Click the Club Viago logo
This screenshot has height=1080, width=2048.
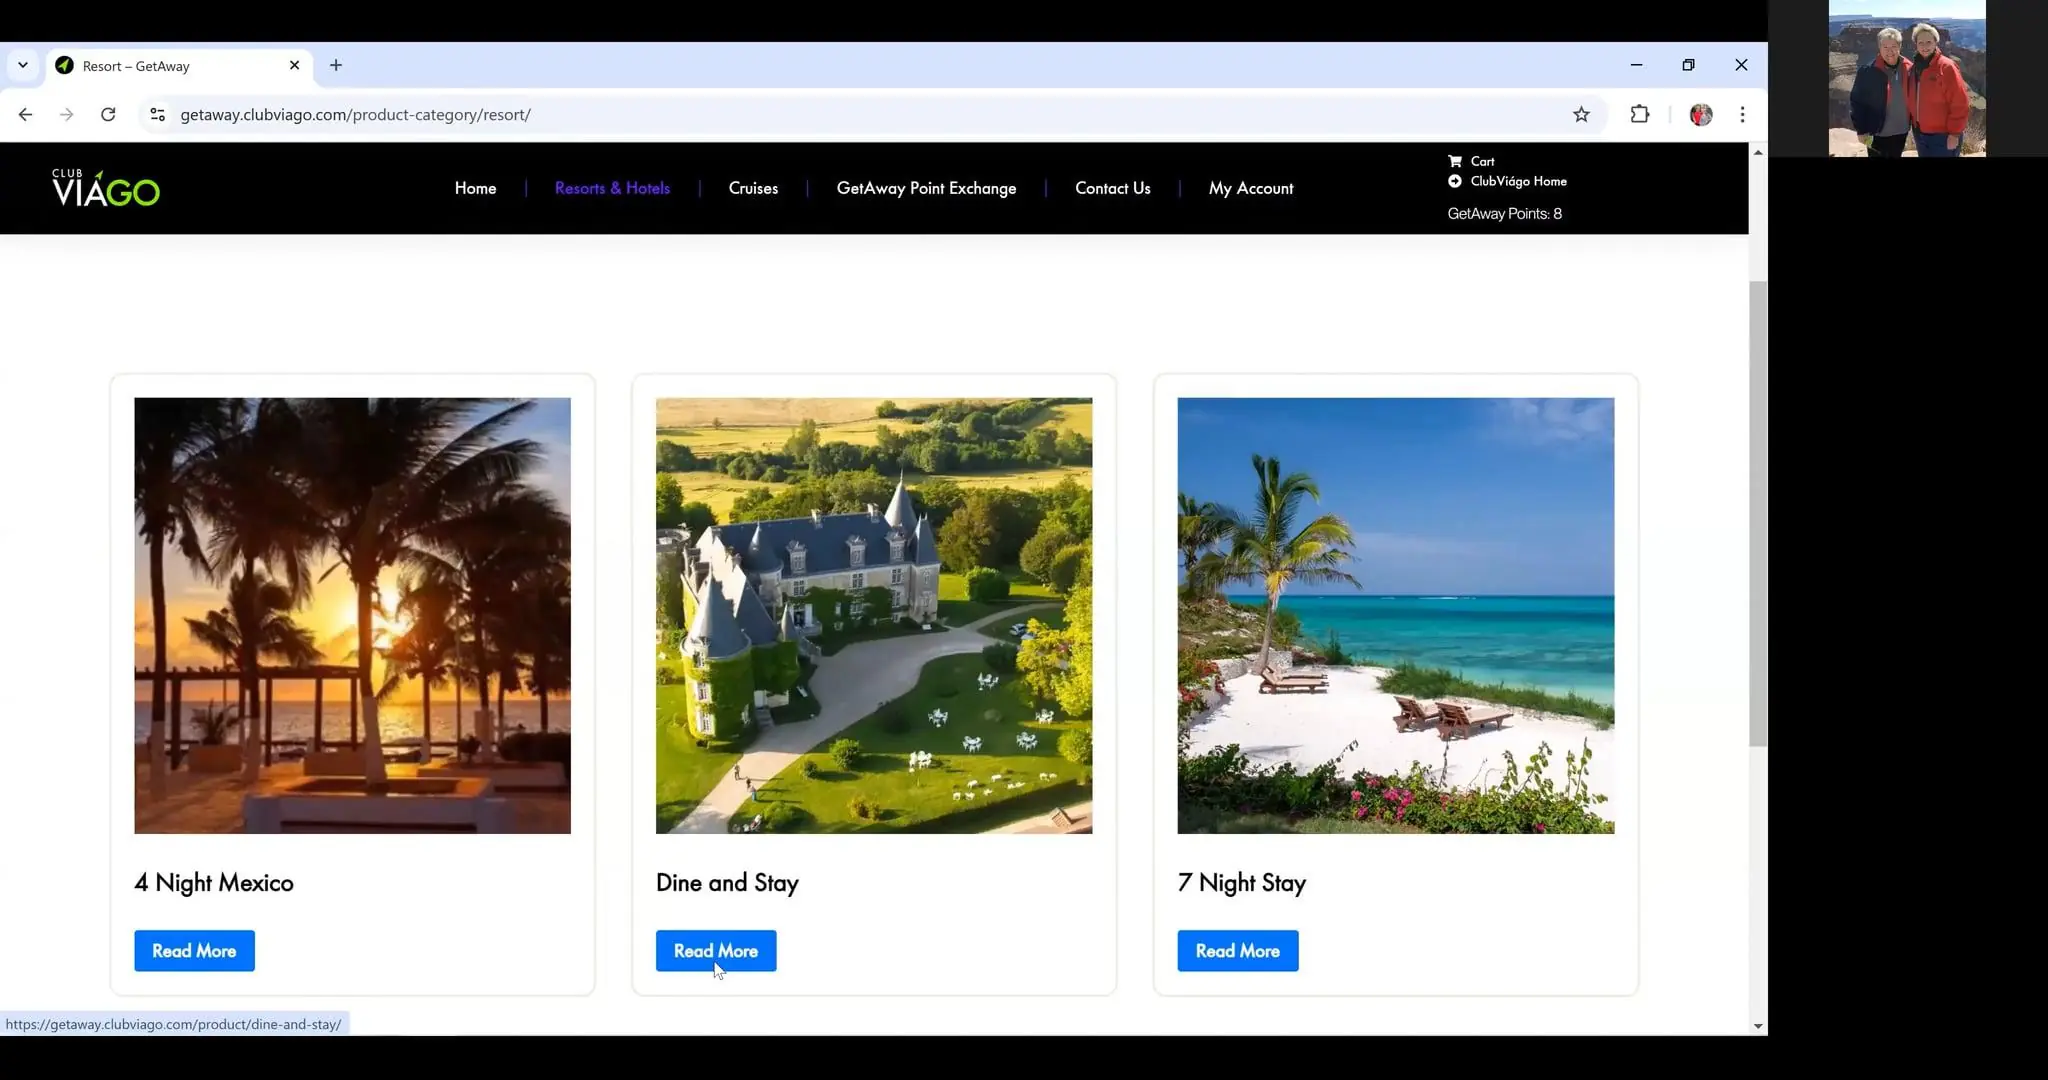pyautogui.click(x=106, y=188)
